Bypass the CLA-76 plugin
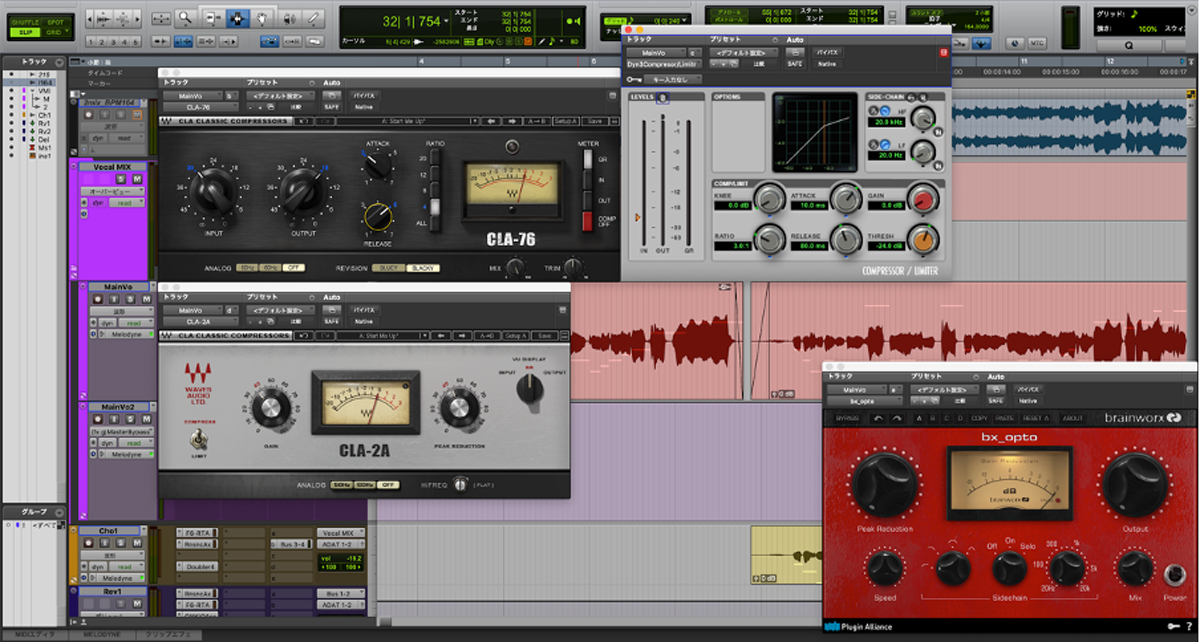 [x=365, y=95]
